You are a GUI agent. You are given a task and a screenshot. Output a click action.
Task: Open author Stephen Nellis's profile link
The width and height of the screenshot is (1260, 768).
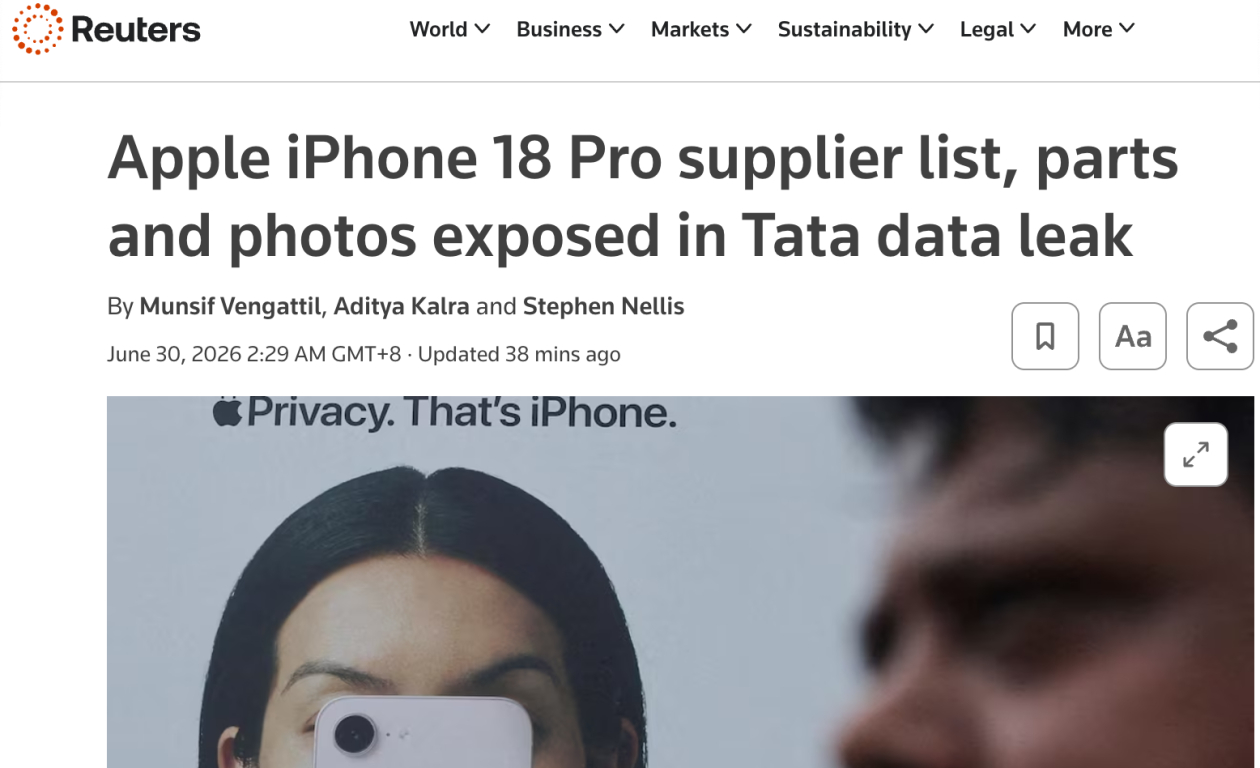[x=604, y=307]
